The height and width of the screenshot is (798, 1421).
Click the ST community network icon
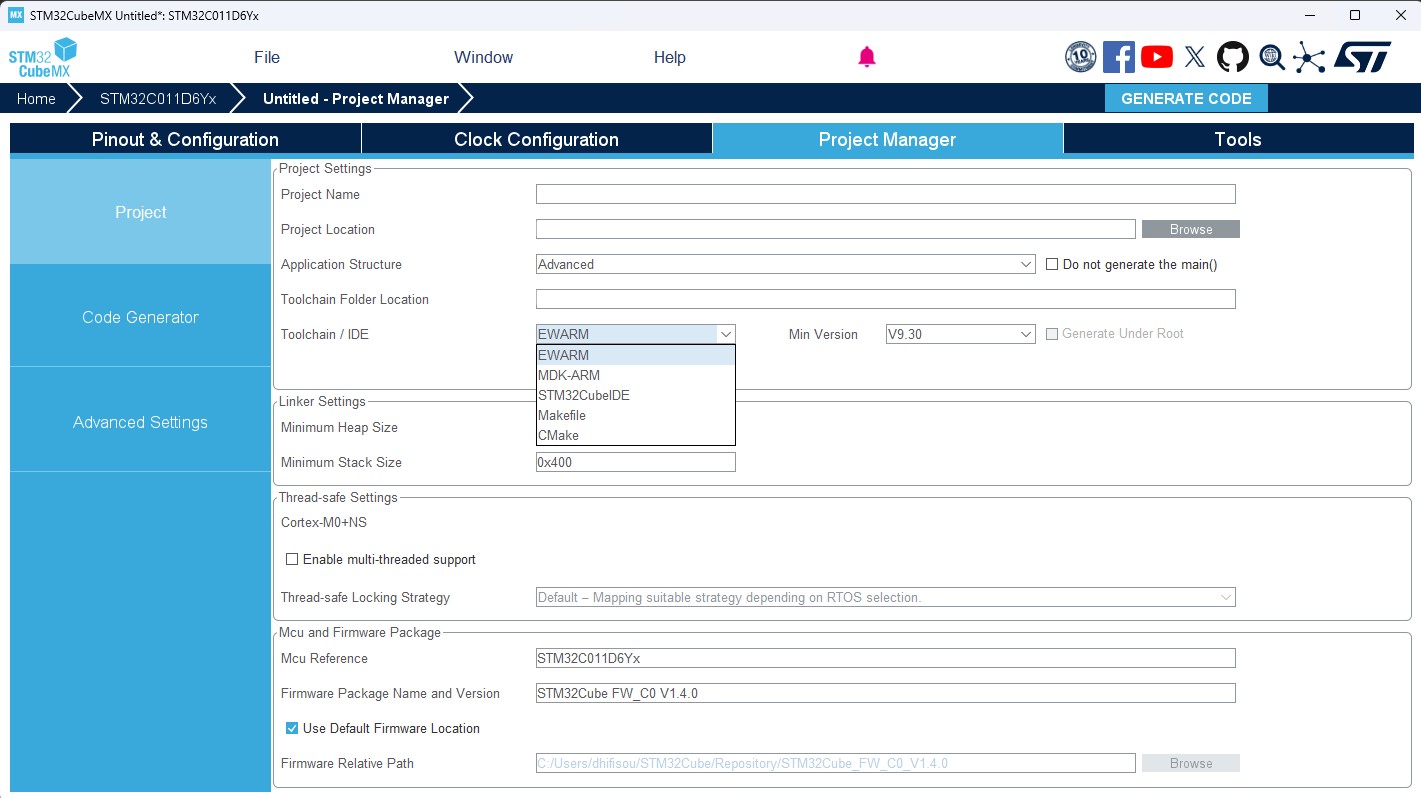pos(1309,57)
